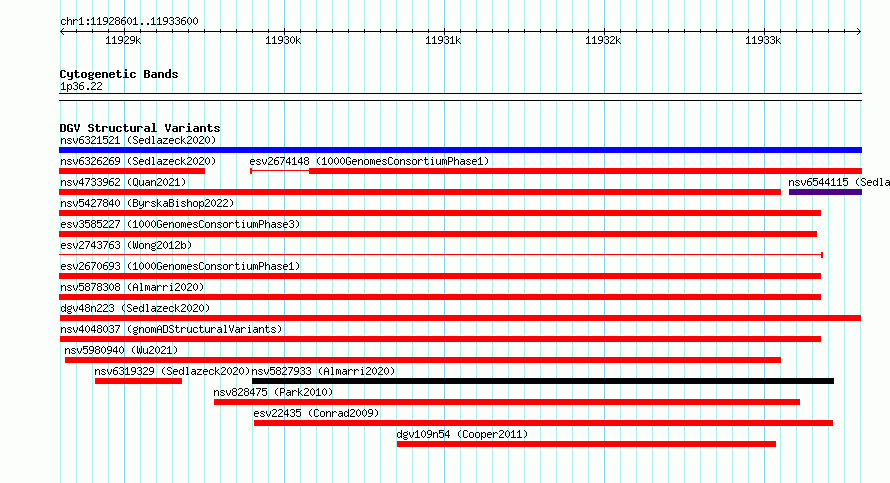Click the 11929k ruler tick label
The image size is (890, 483).
pyautogui.click(x=123, y=40)
